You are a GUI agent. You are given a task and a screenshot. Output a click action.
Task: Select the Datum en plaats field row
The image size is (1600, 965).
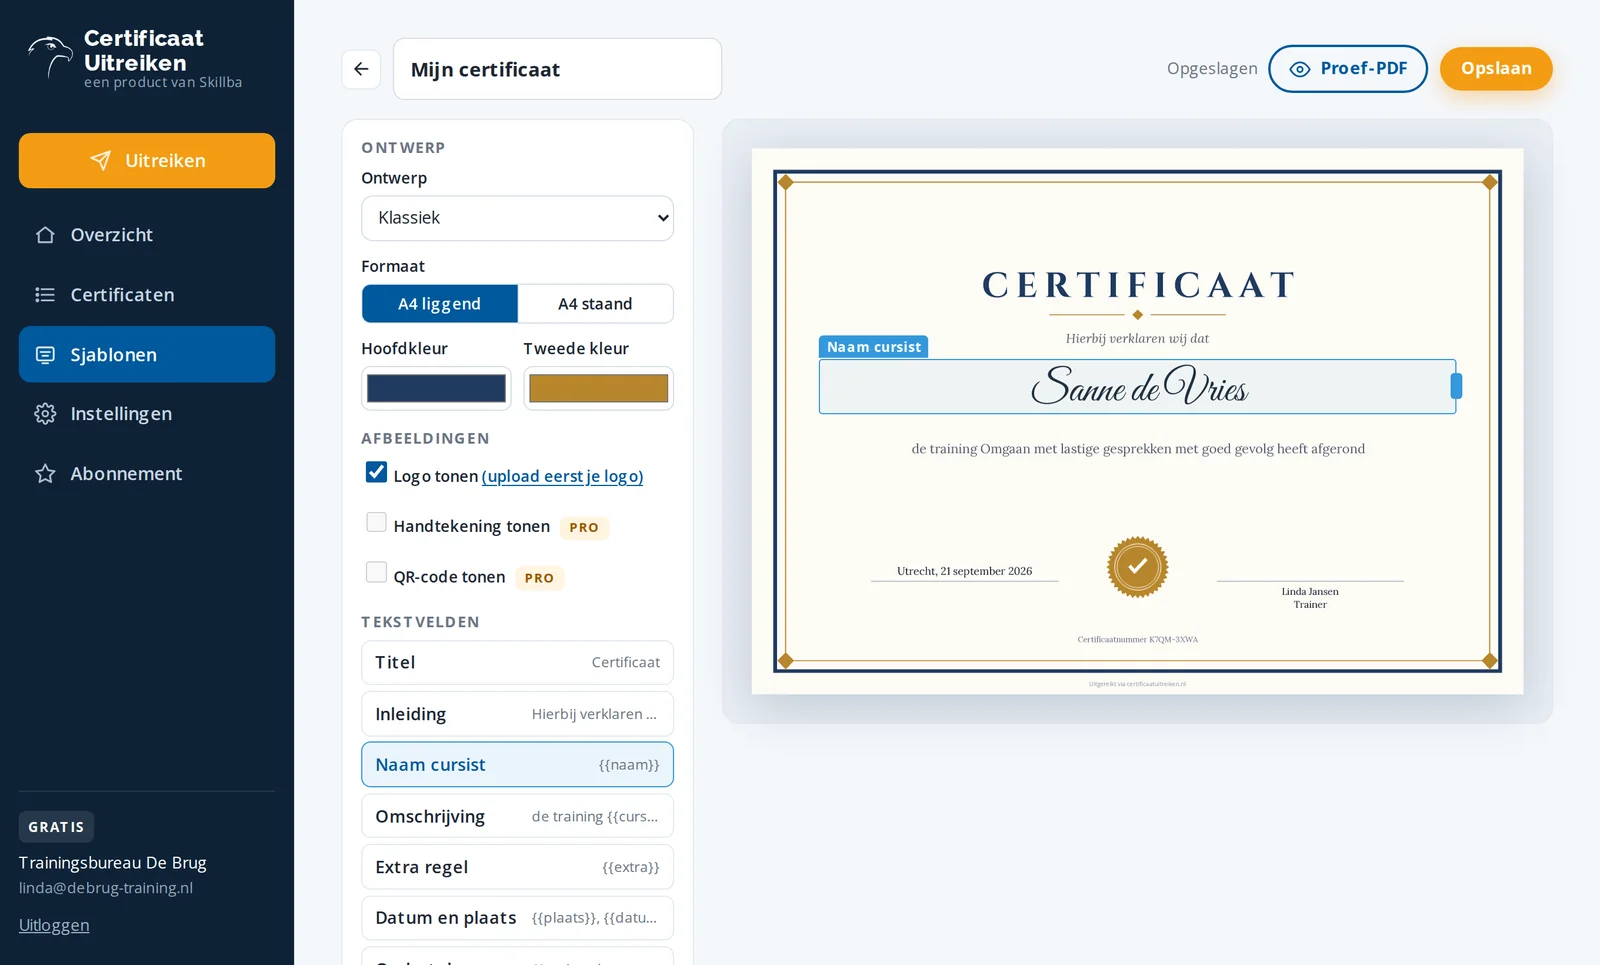click(x=517, y=918)
